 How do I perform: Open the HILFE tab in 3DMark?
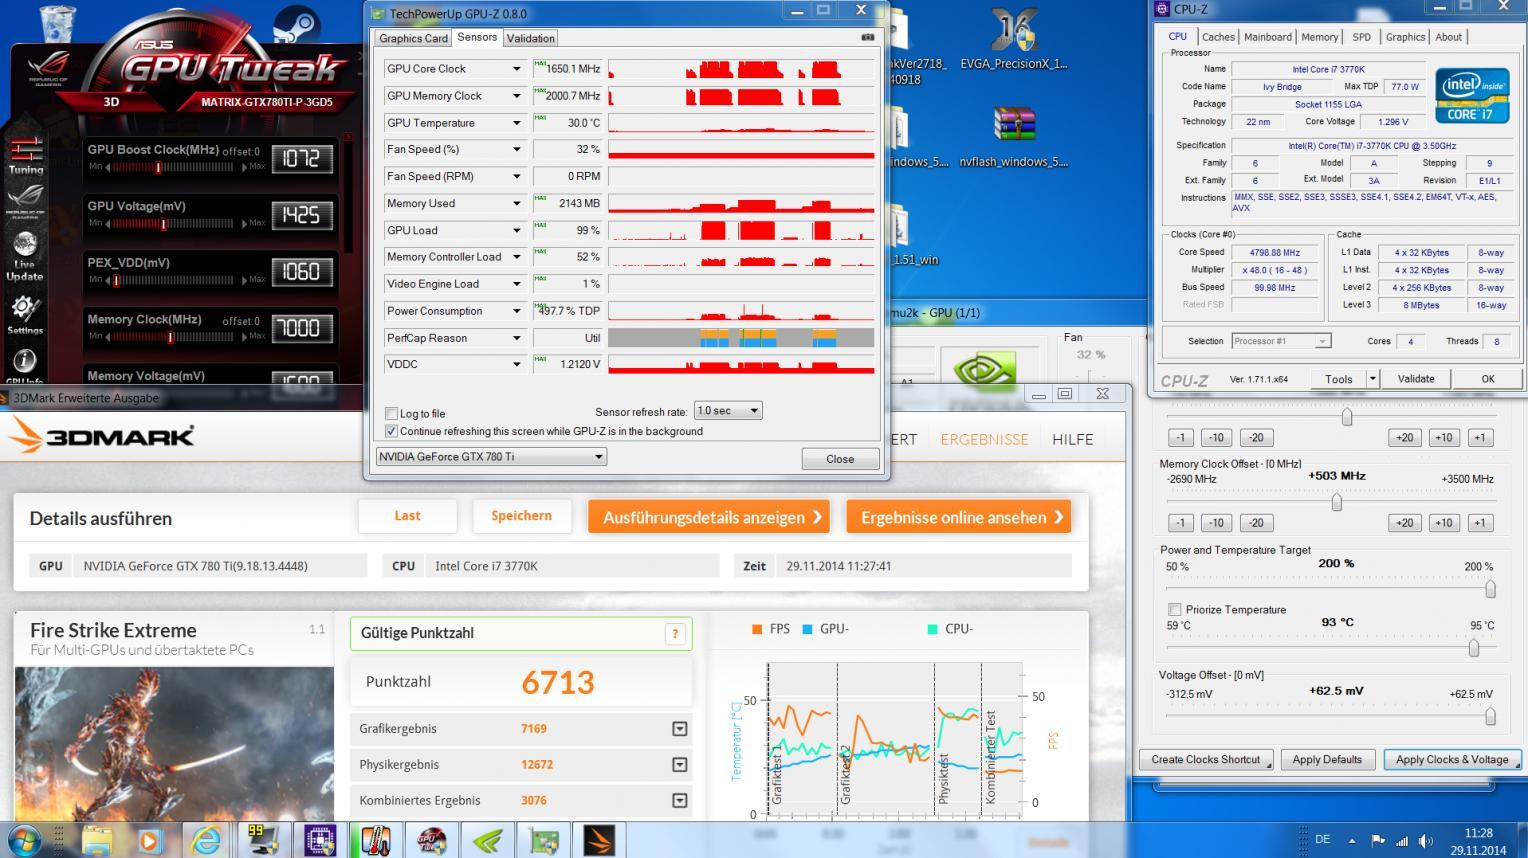(x=1072, y=439)
